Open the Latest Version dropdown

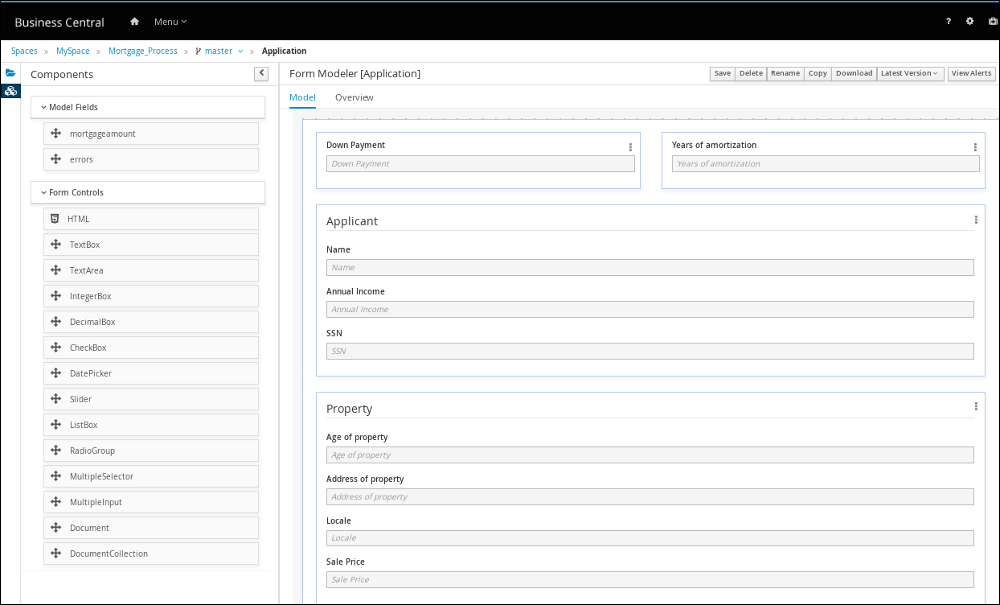pyautogui.click(x=910, y=73)
